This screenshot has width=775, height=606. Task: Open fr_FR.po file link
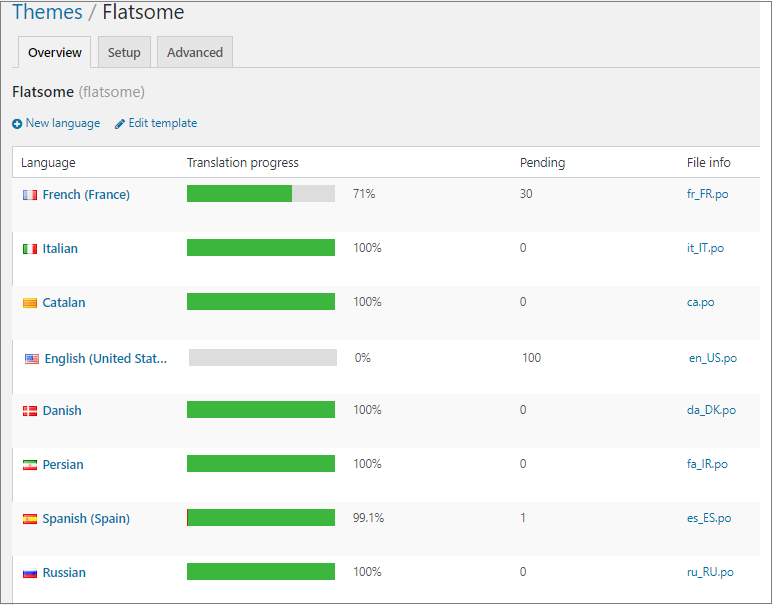(x=707, y=194)
